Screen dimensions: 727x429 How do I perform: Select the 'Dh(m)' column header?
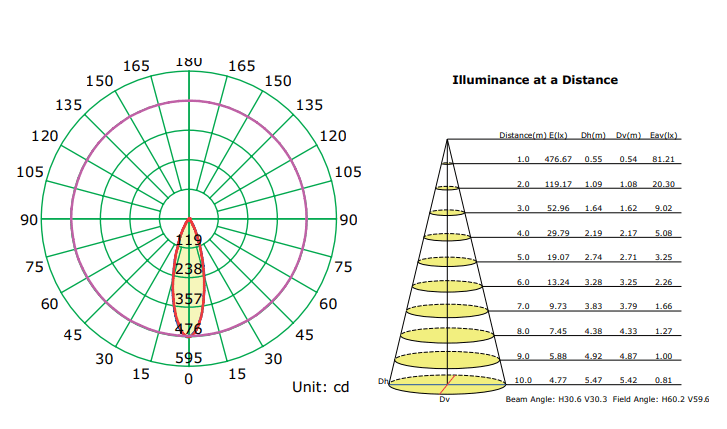(593, 135)
